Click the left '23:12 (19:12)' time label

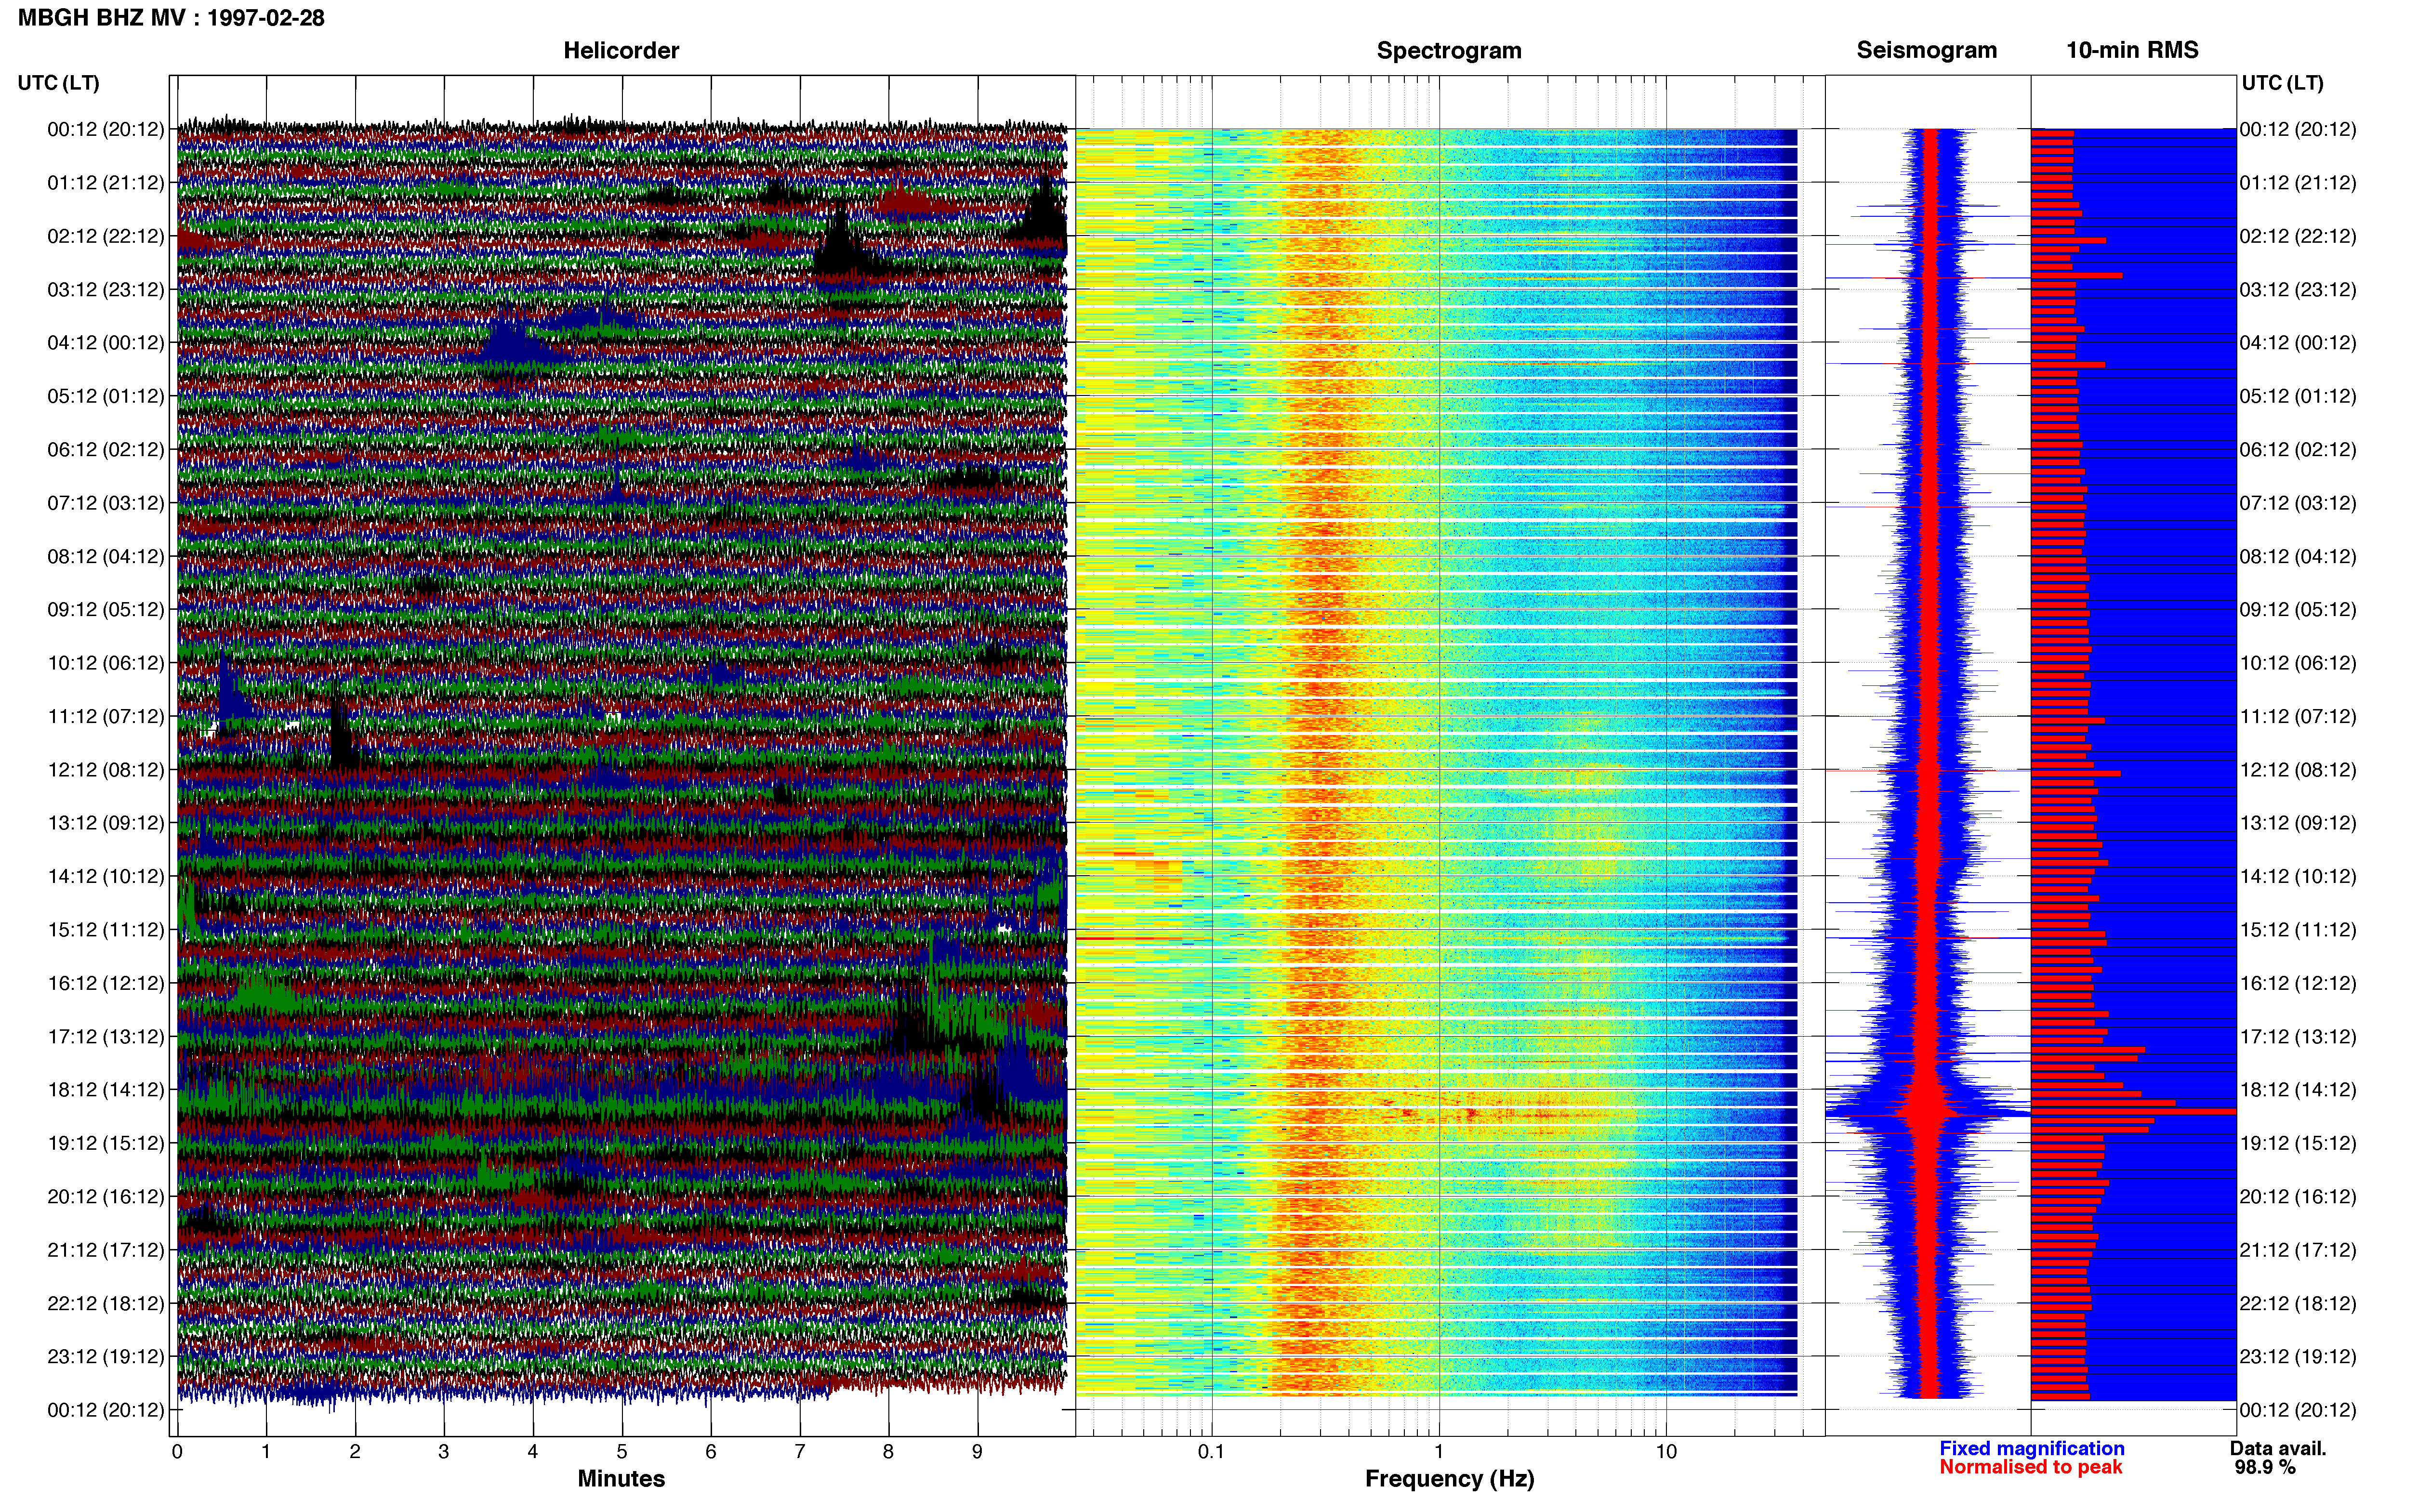106,1357
